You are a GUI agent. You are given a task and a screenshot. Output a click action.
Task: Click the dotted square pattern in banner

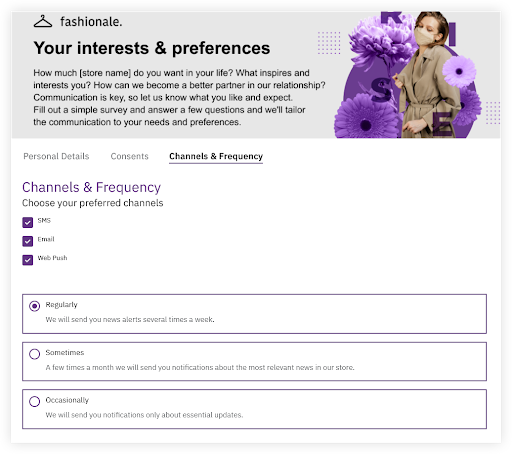[329, 43]
